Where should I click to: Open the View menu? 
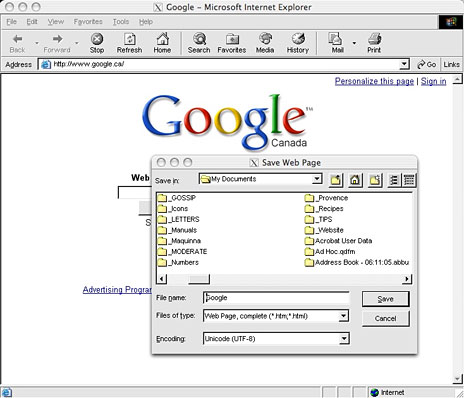pyautogui.click(x=55, y=22)
